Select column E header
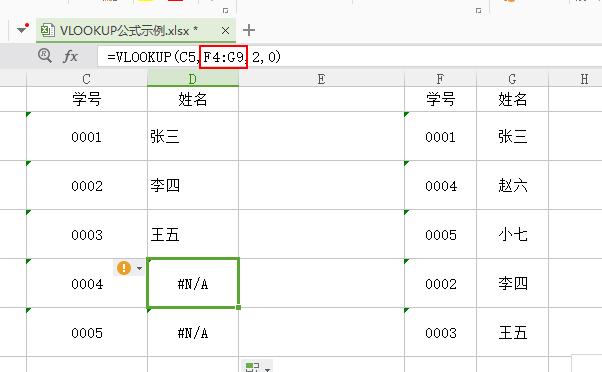The width and height of the screenshot is (602, 372). 321,79
